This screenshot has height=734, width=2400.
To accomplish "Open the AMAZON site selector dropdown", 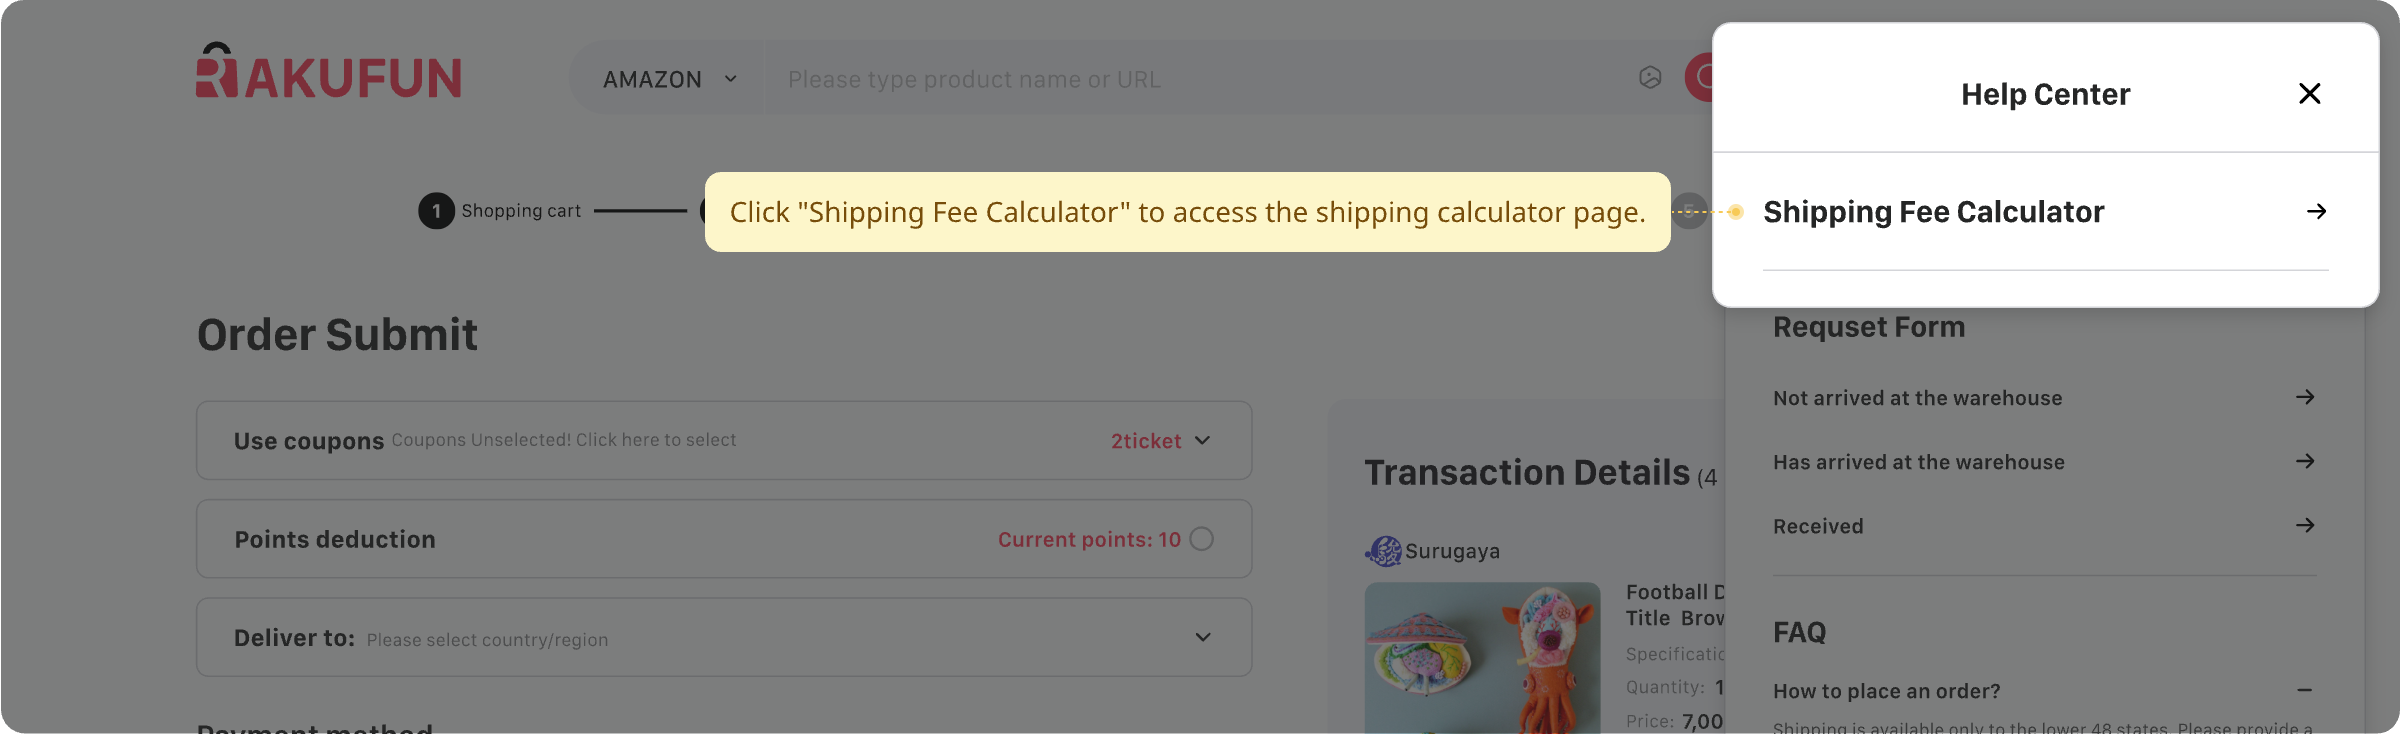I will point(670,79).
